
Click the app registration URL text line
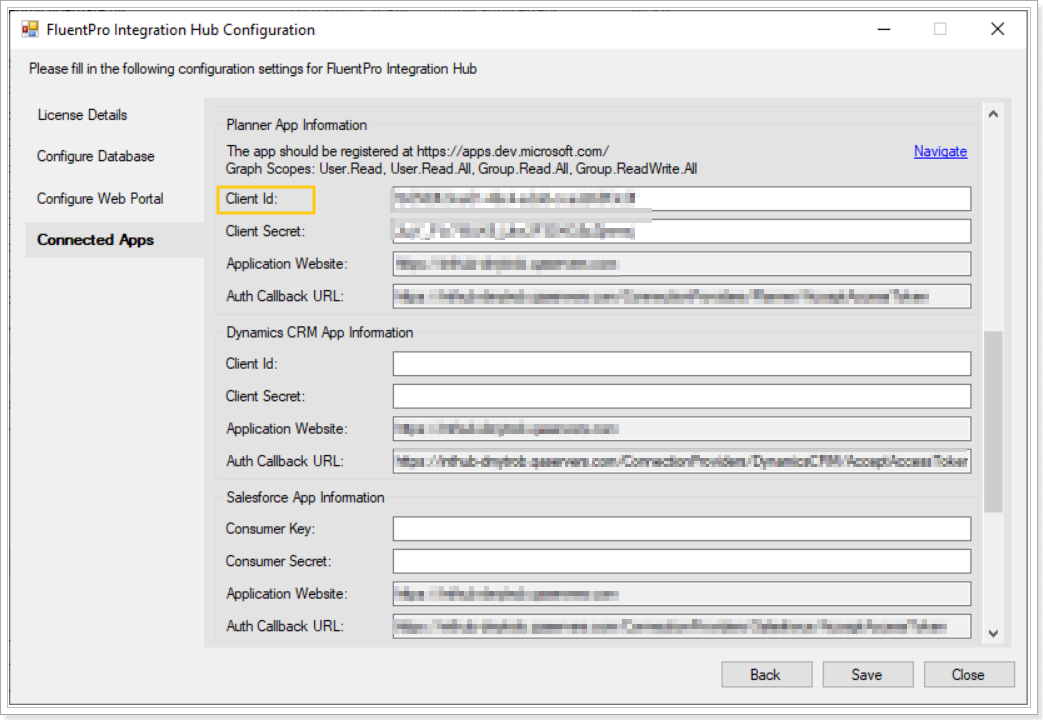(417, 151)
